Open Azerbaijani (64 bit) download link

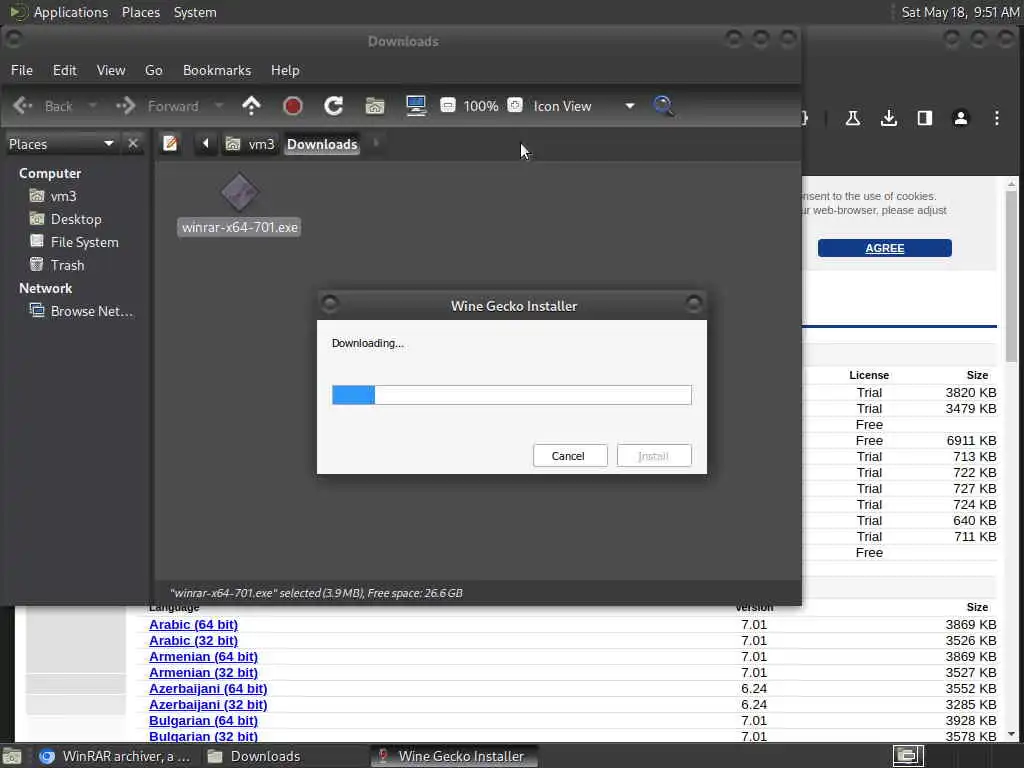(x=208, y=689)
